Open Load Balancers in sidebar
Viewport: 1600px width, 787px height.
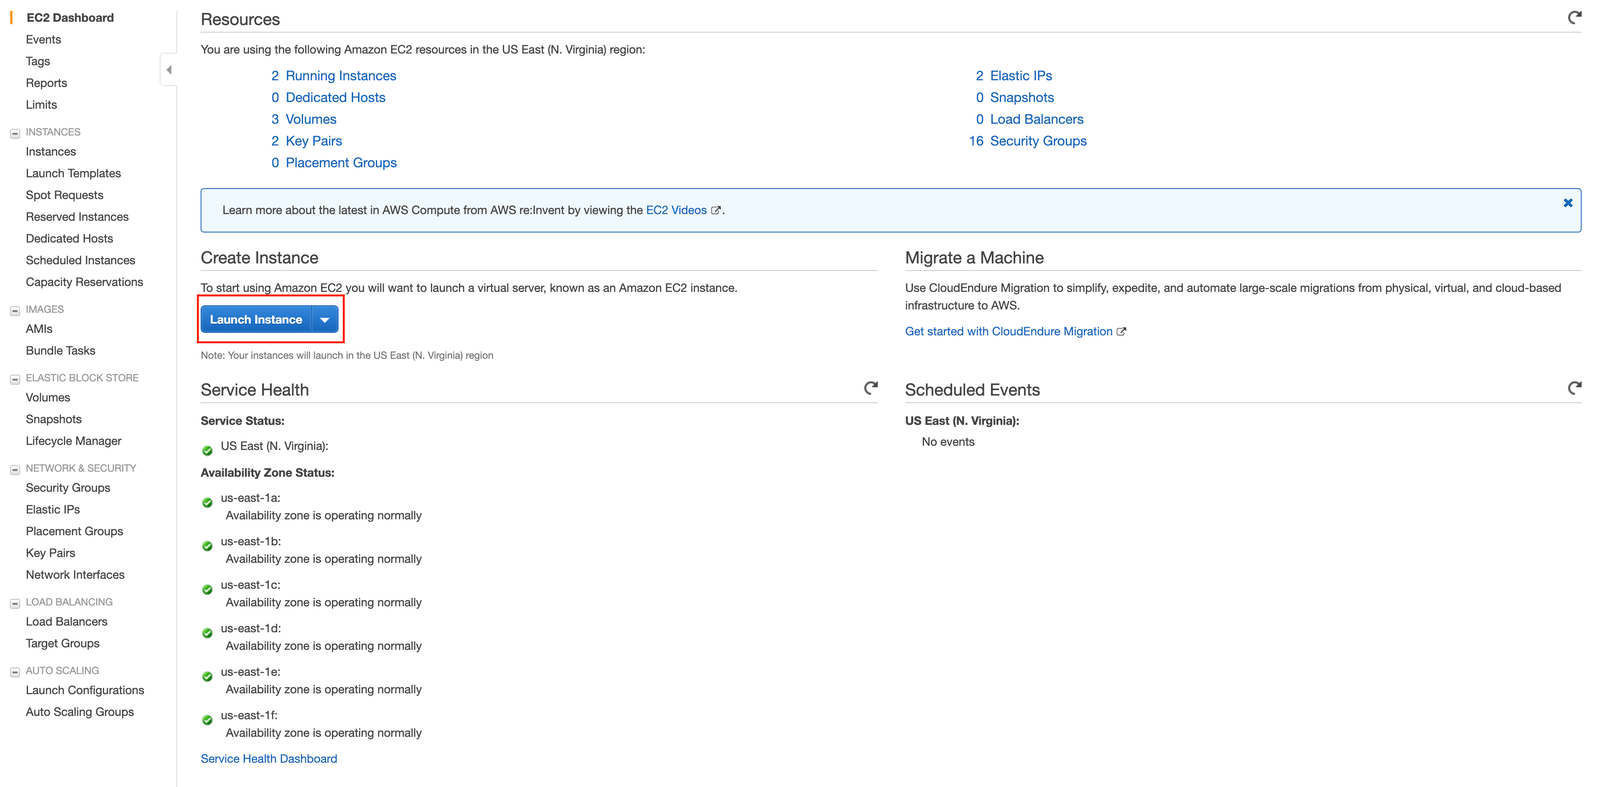tap(66, 622)
